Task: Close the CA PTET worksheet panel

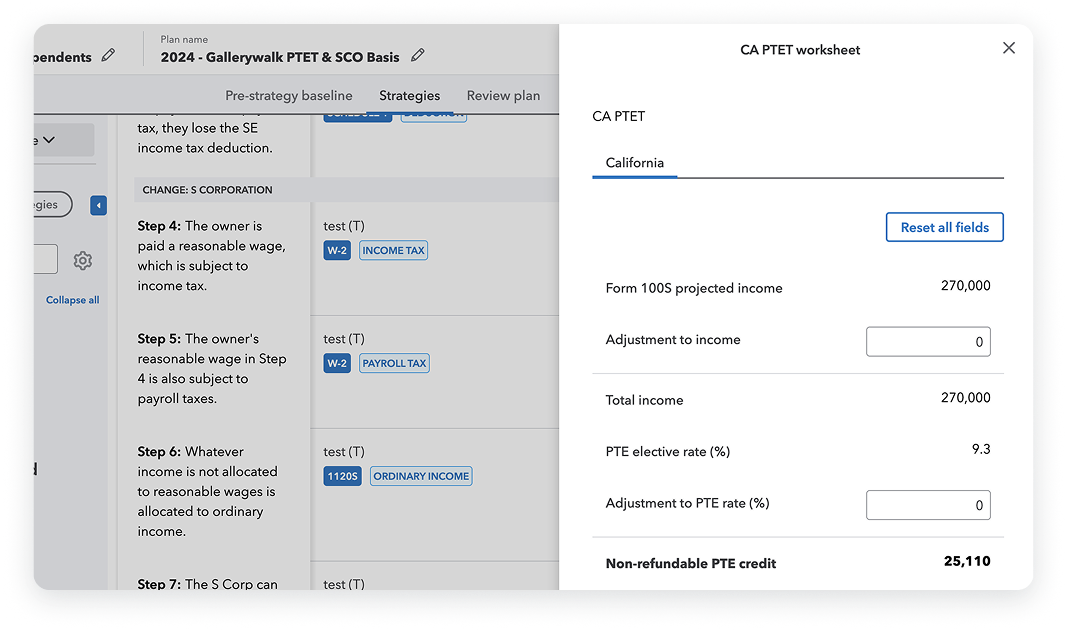Action: (x=1009, y=48)
